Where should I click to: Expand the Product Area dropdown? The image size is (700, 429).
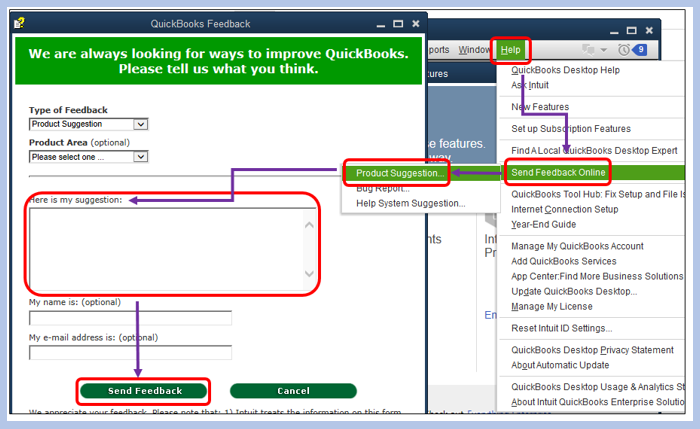[88, 157]
